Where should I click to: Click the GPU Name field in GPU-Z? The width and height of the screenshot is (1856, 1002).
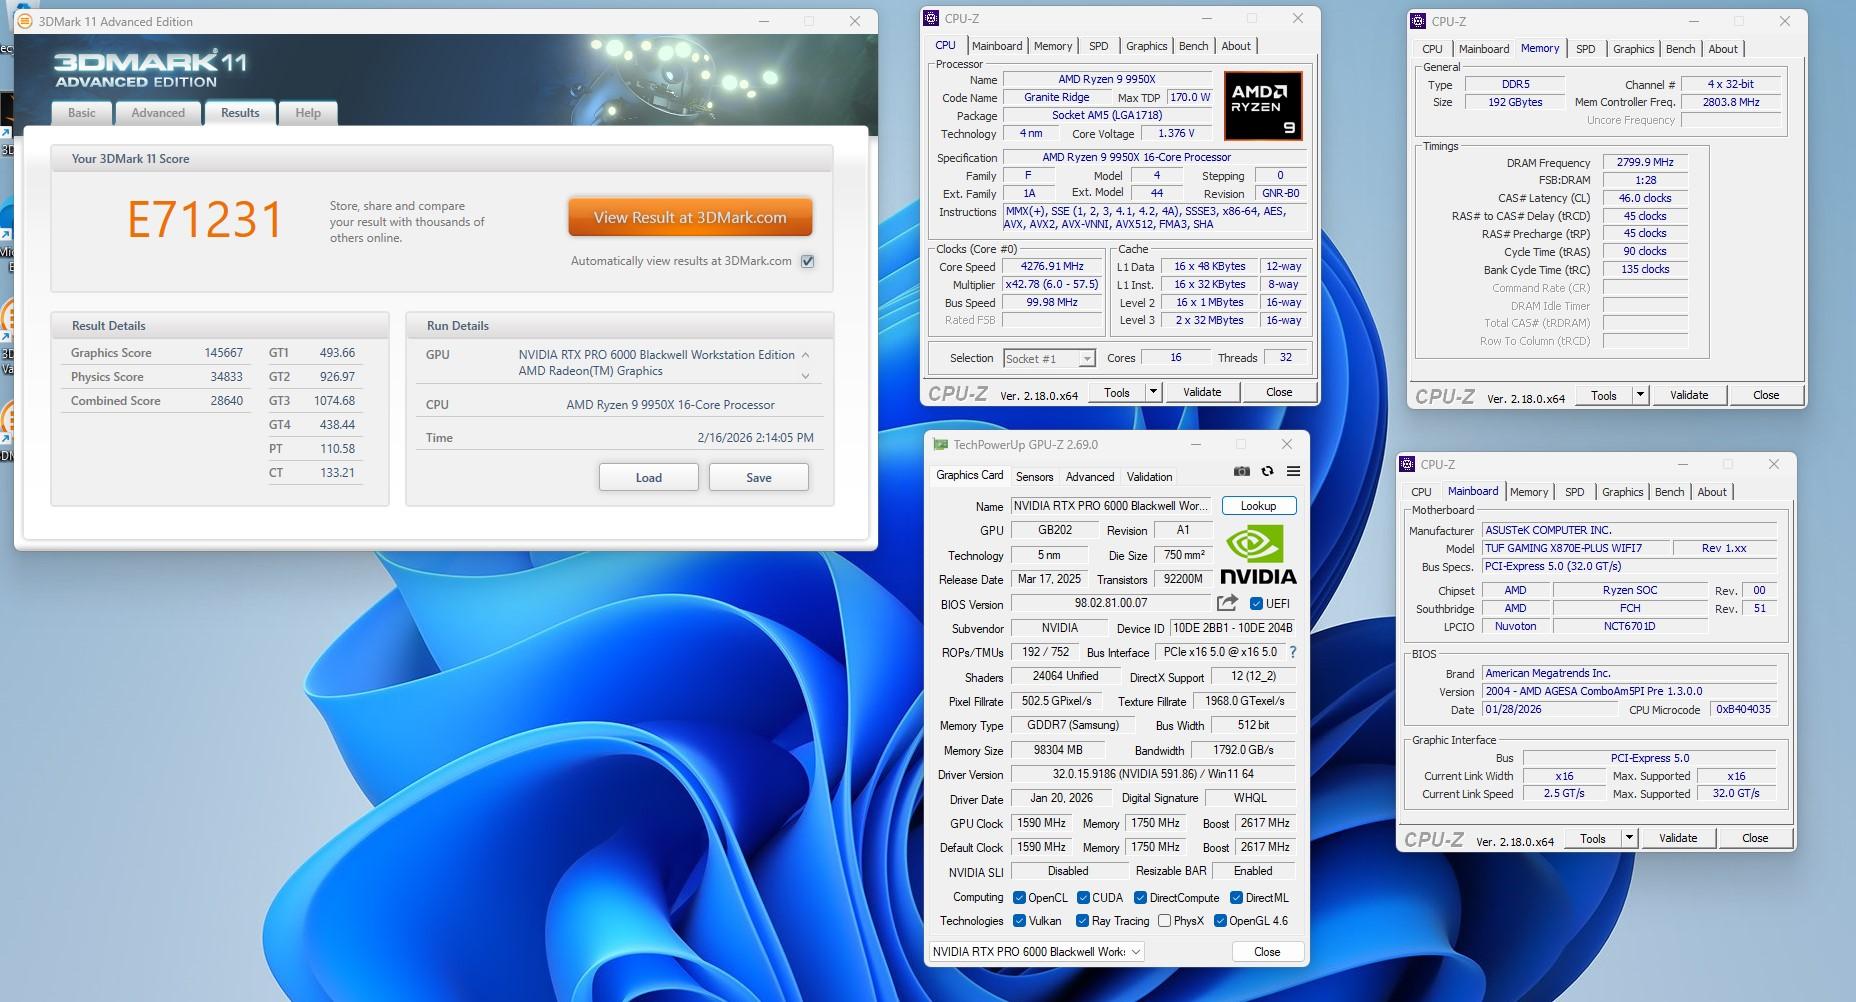(x=1110, y=506)
